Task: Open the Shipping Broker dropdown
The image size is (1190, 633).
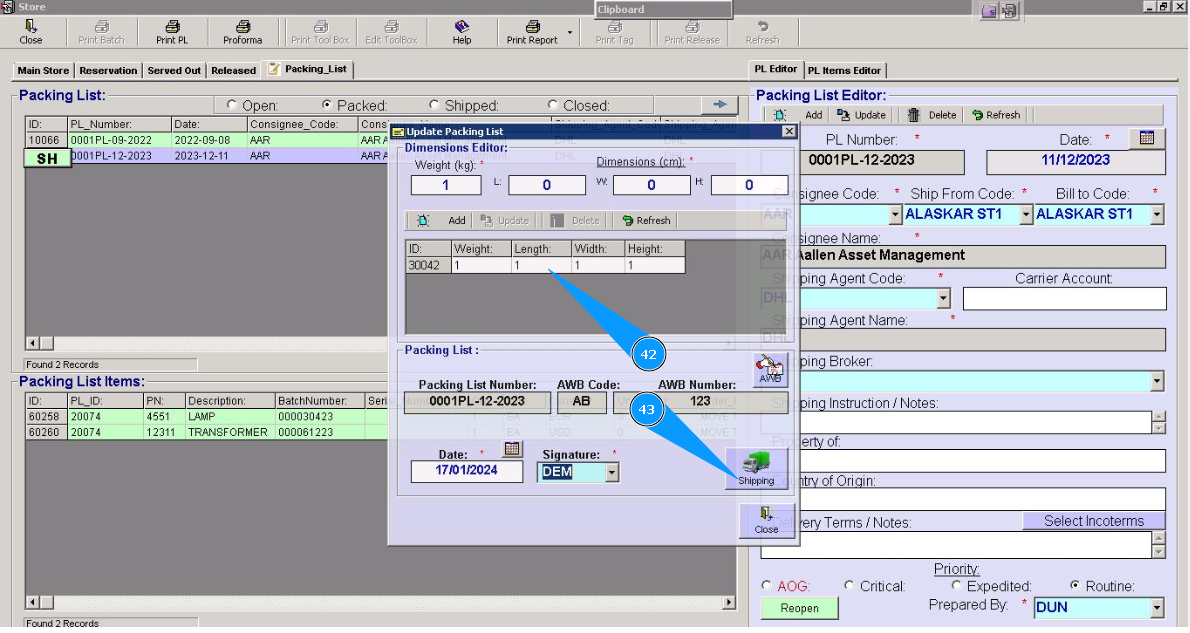Action: (1157, 380)
